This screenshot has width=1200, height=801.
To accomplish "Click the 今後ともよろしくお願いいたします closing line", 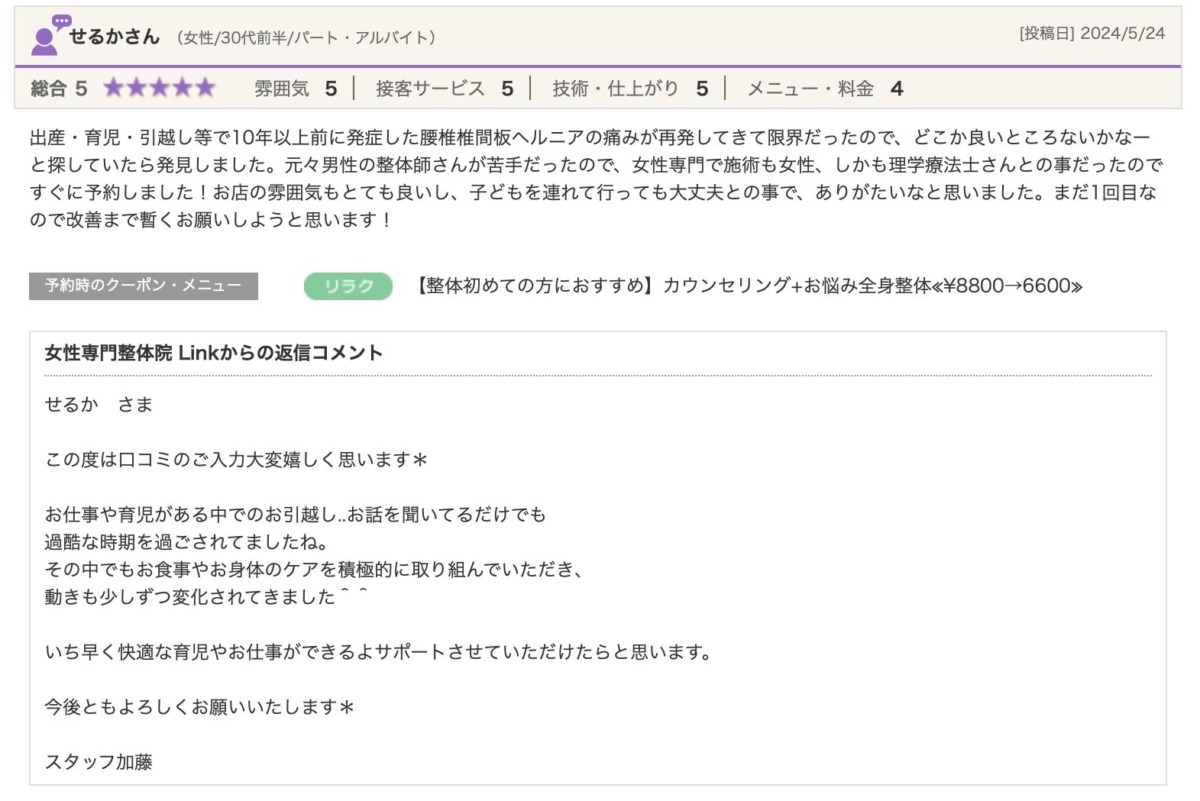I will coord(200,707).
